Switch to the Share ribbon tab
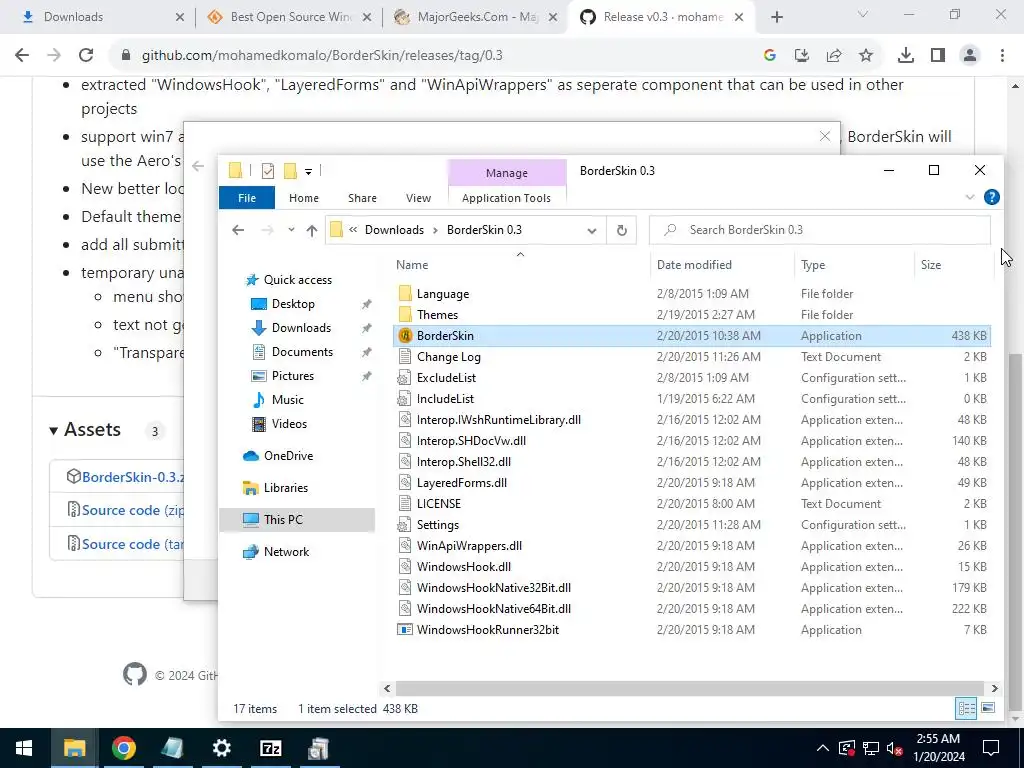Viewport: 1024px width, 768px height. click(x=362, y=198)
